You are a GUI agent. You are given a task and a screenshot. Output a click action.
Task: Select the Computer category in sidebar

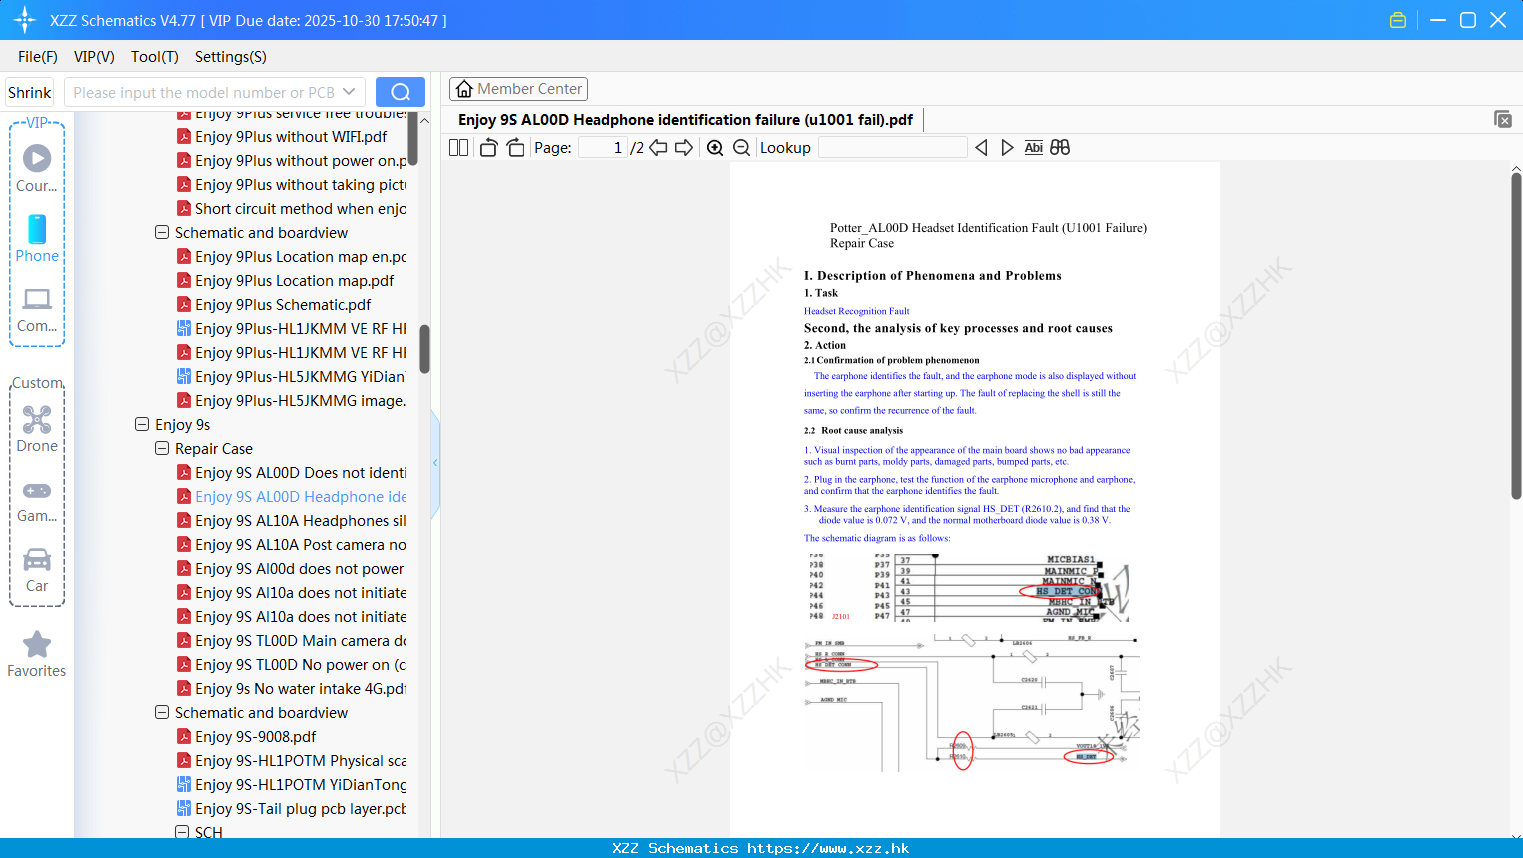(37, 310)
